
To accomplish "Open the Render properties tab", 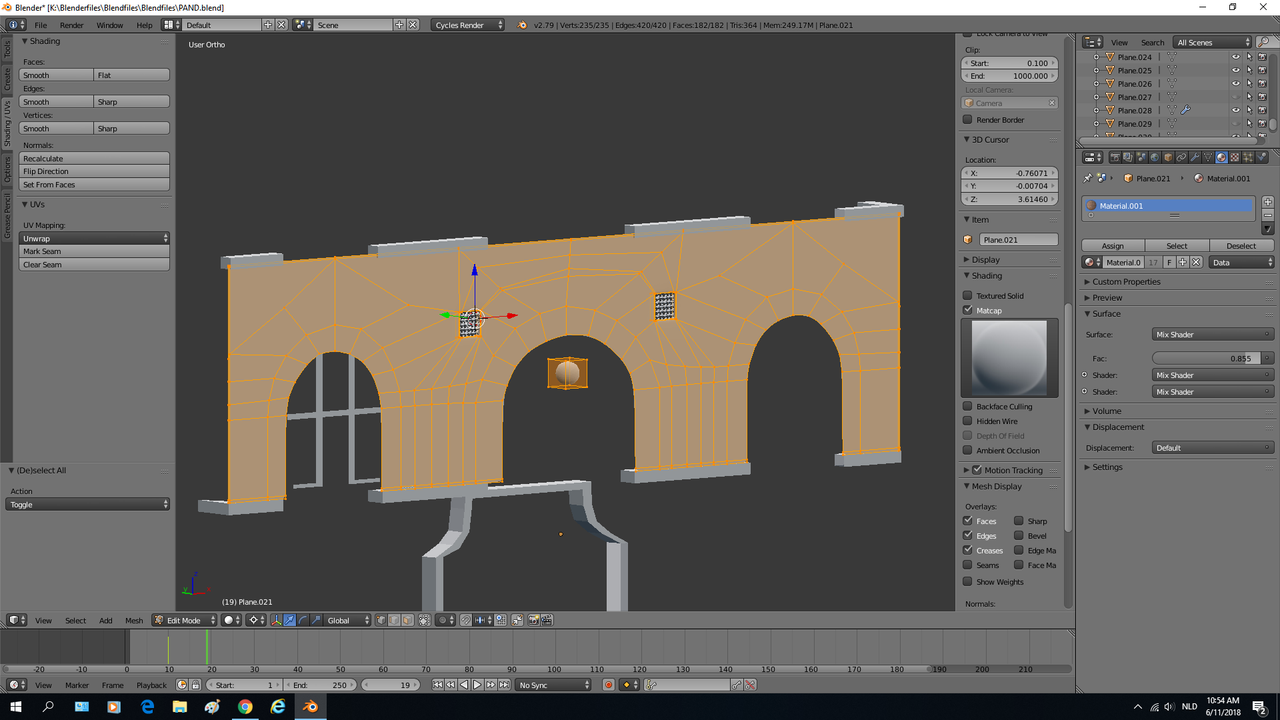I will [x=1115, y=157].
